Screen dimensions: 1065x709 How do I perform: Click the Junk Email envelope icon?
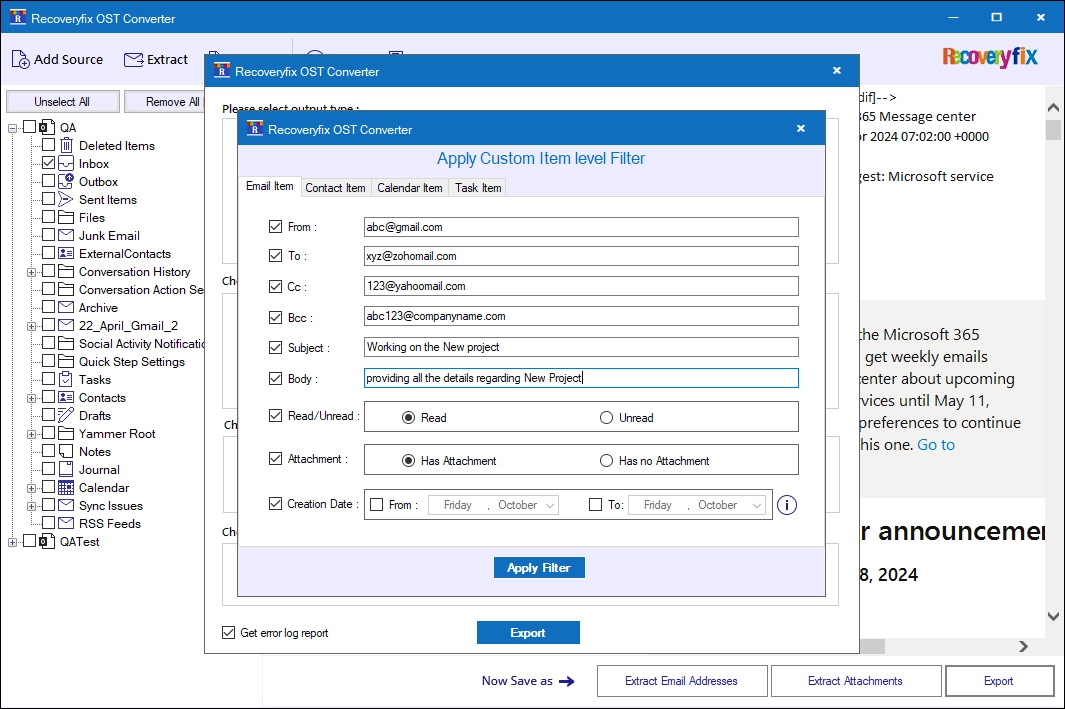[66, 236]
